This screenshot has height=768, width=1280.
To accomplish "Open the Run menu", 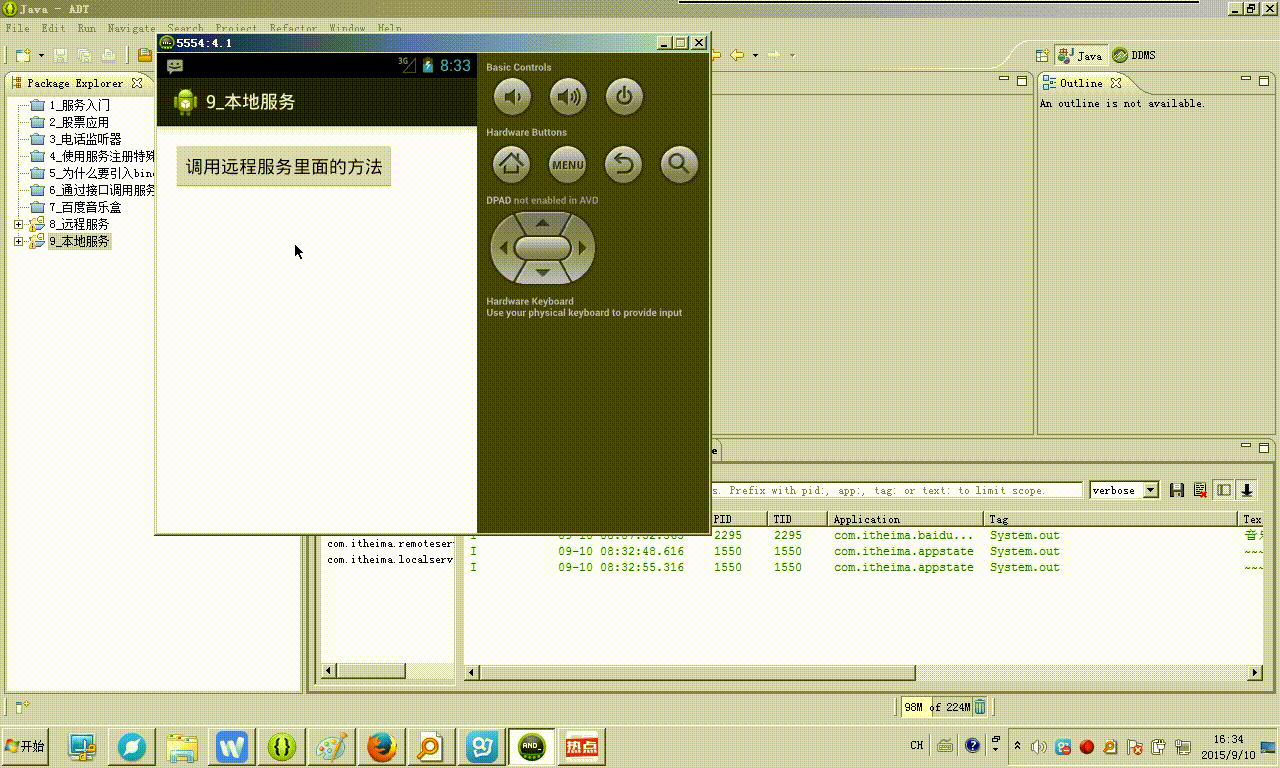I will pyautogui.click(x=87, y=28).
